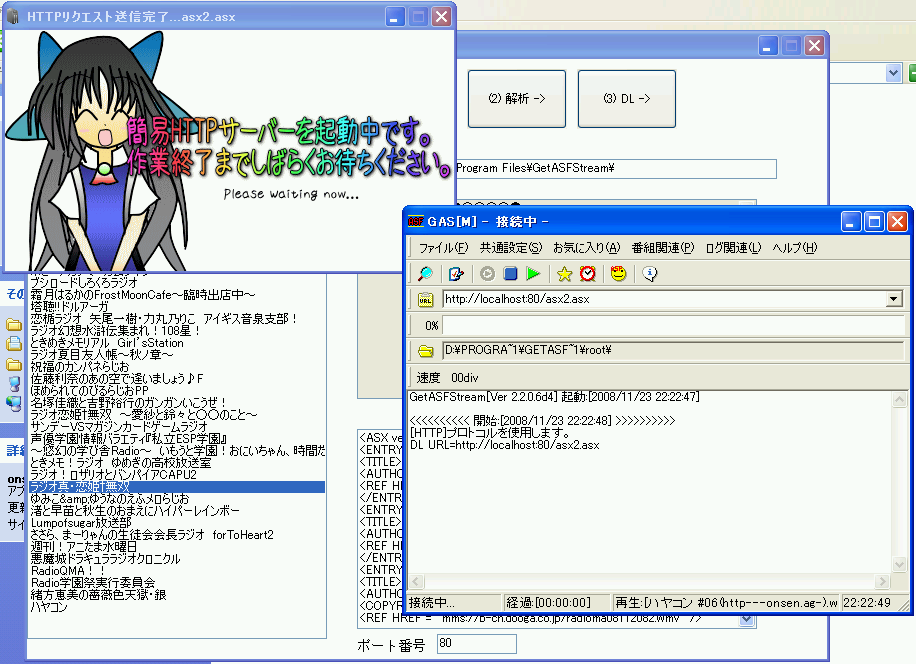Open お気に入り(A) menu
This screenshot has width=916, height=664.
(587, 248)
